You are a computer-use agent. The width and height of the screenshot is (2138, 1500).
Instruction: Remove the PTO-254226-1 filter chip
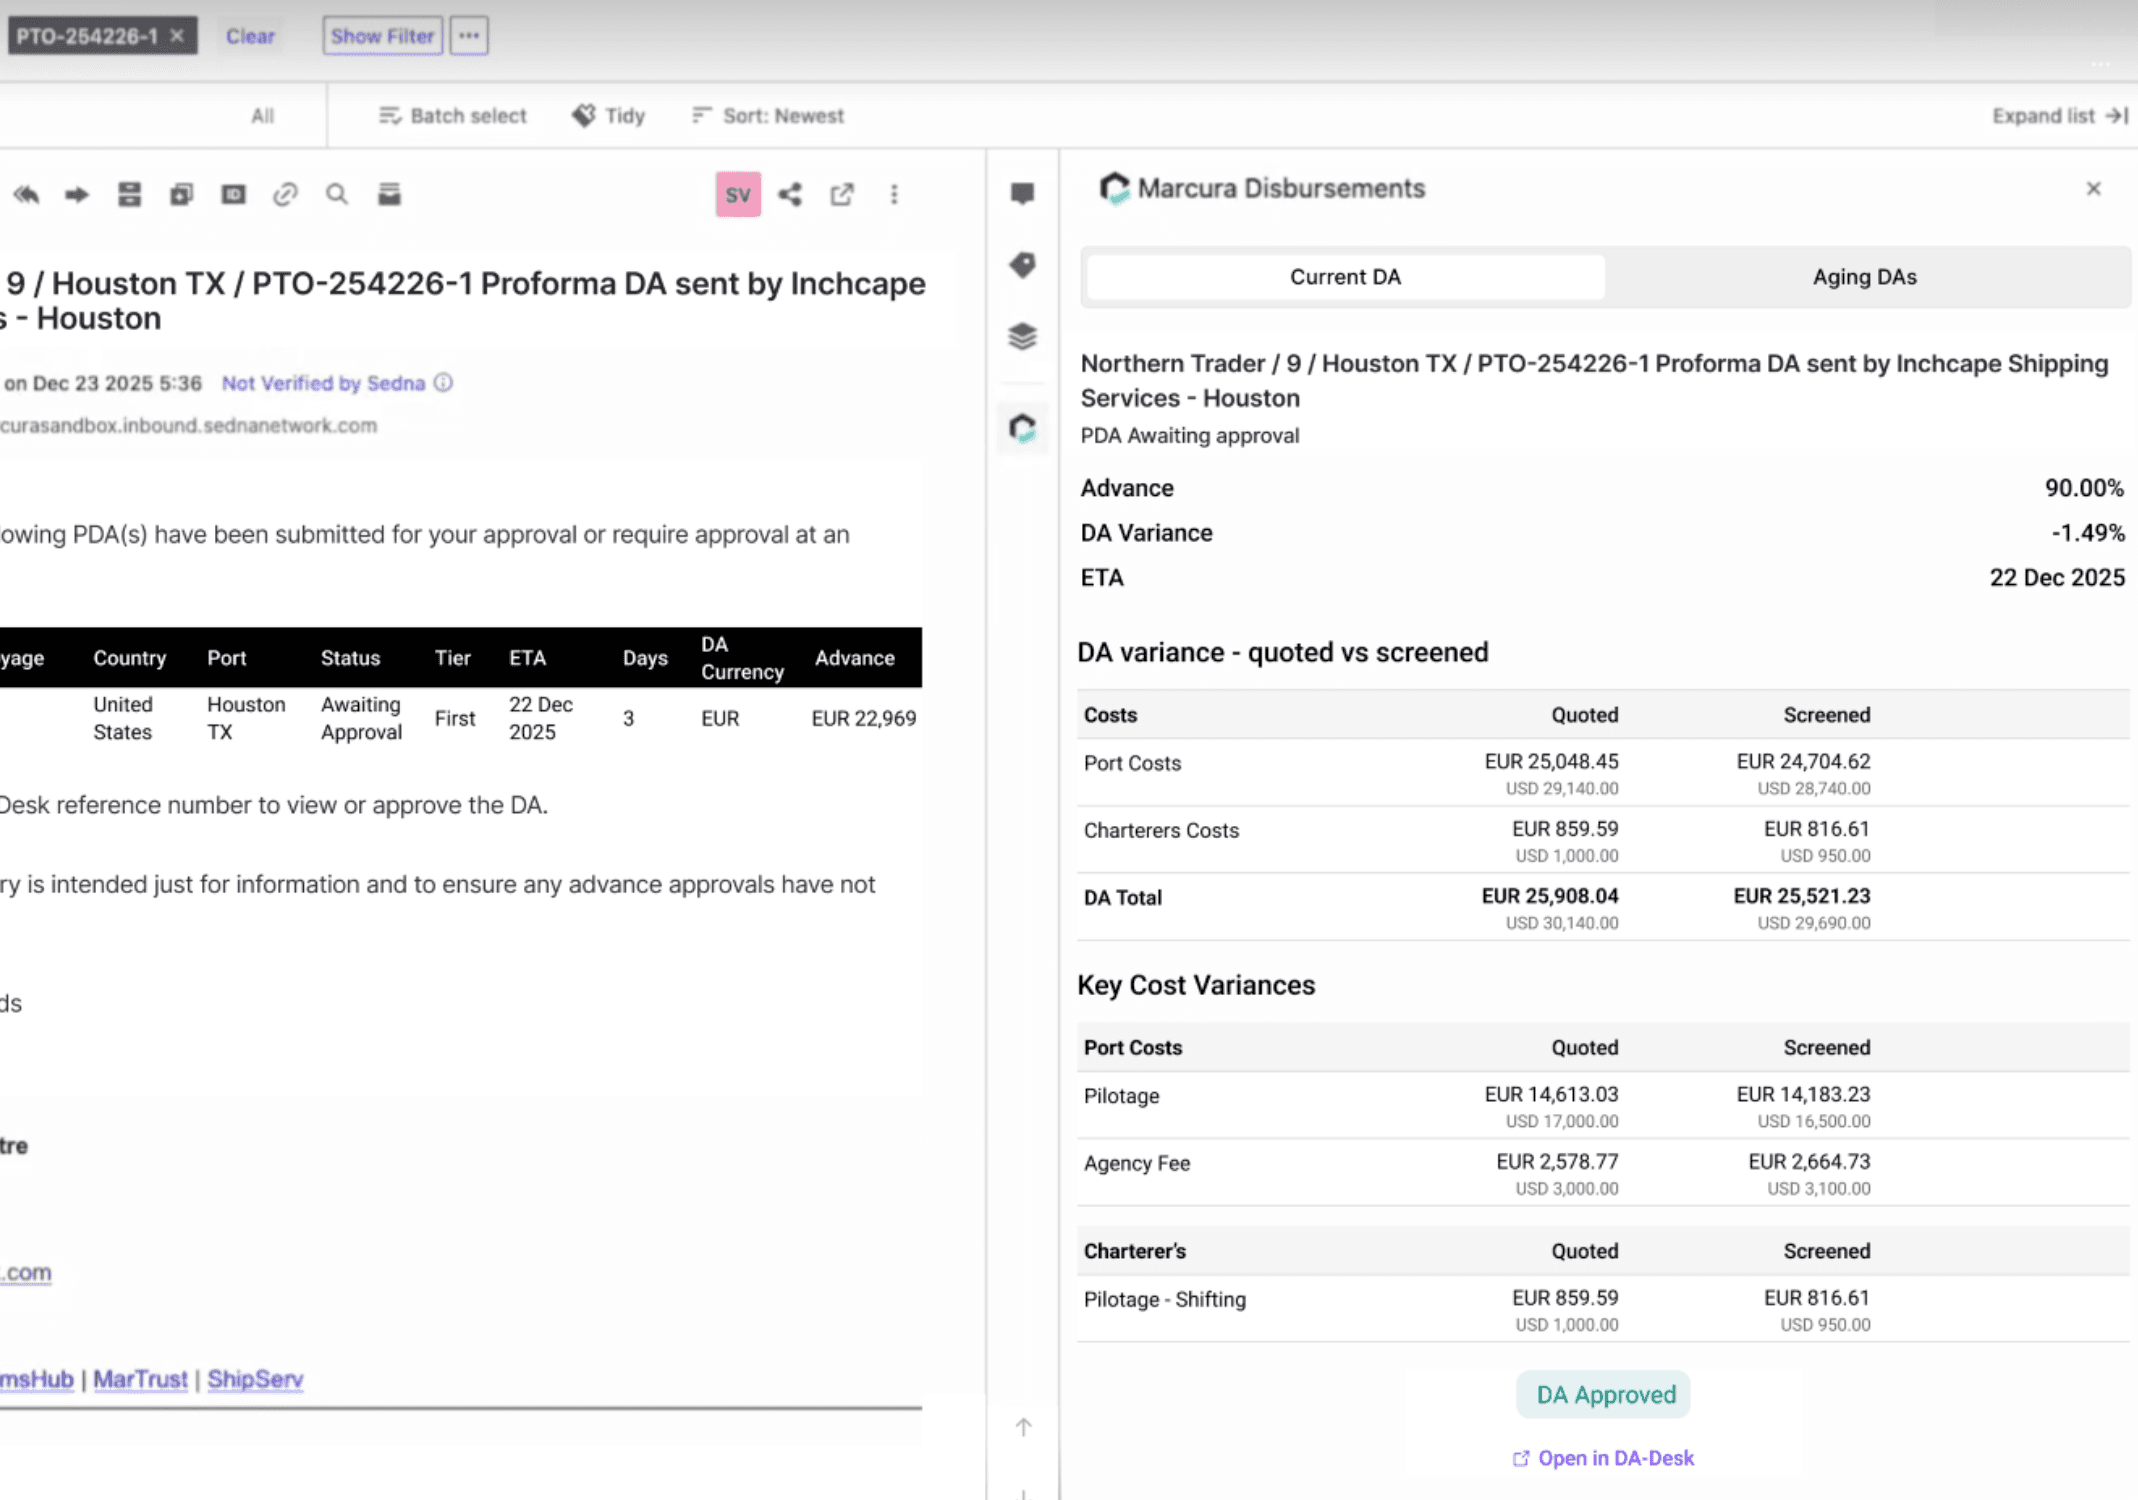coord(177,36)
